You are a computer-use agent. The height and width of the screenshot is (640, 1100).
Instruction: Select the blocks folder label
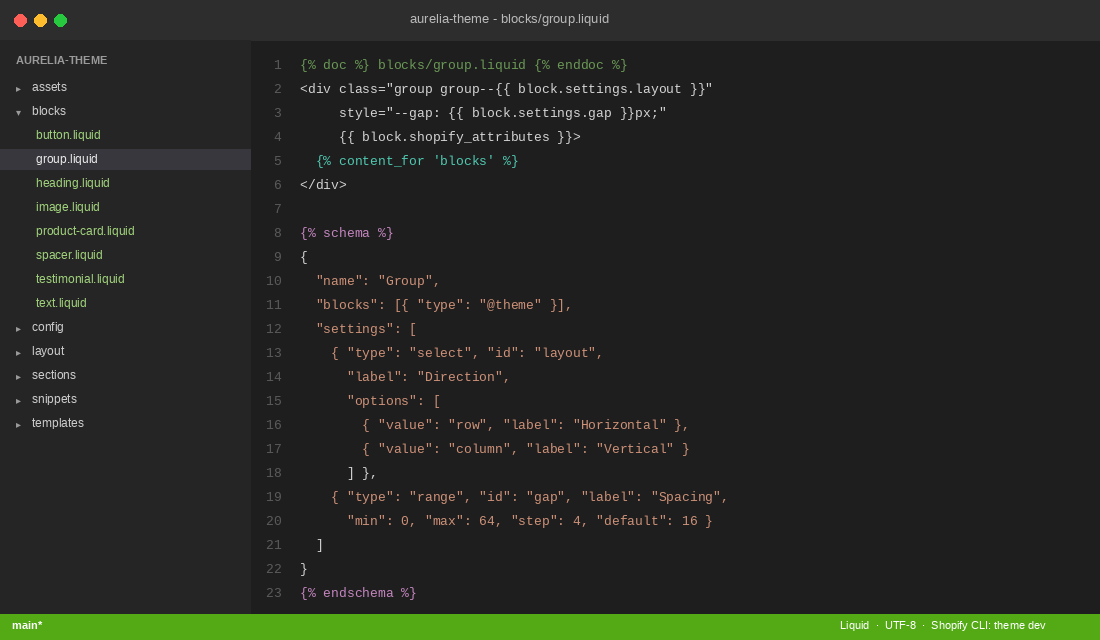click(48, 111)
